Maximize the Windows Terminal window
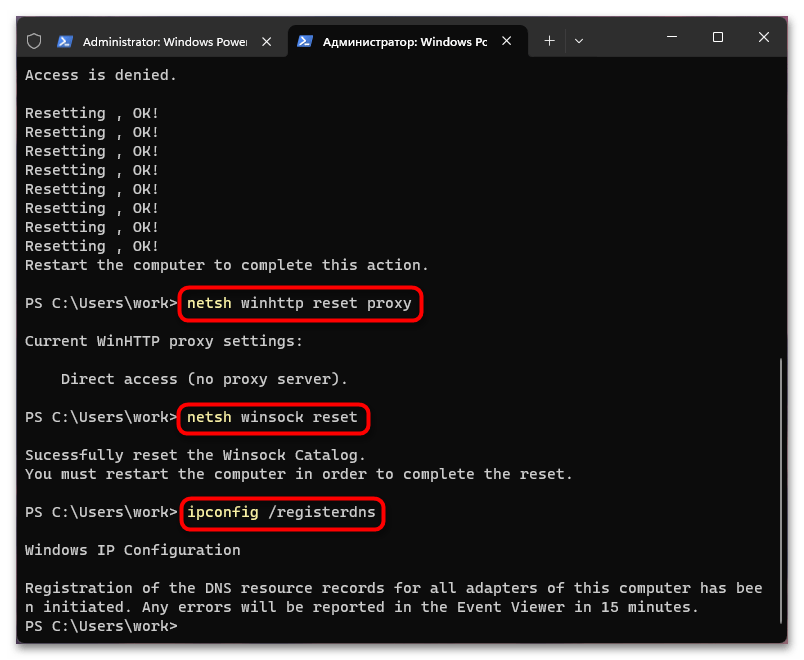Viewport: 804px width, 660px height. click(717, 37)
